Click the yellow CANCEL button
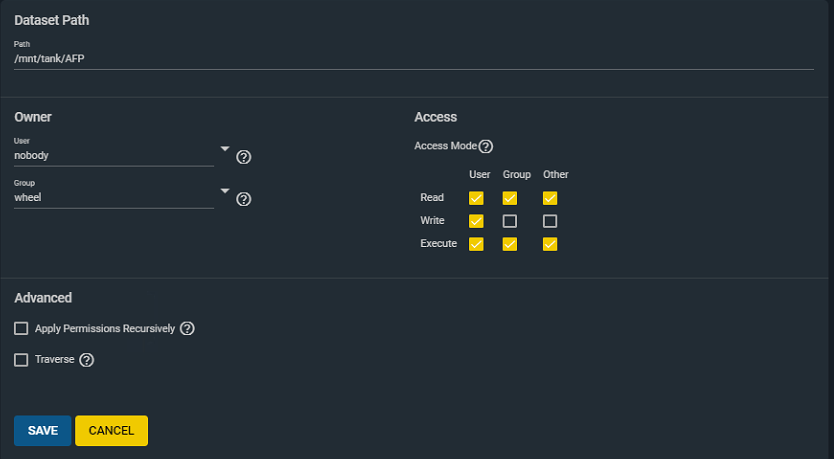This screenshot has width=834, height=459. (x=112, y=430)
